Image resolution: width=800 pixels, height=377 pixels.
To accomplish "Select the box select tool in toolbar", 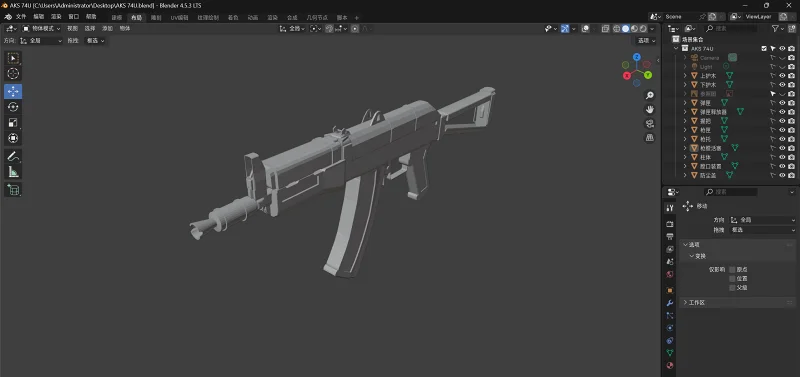I will [13, 58].
